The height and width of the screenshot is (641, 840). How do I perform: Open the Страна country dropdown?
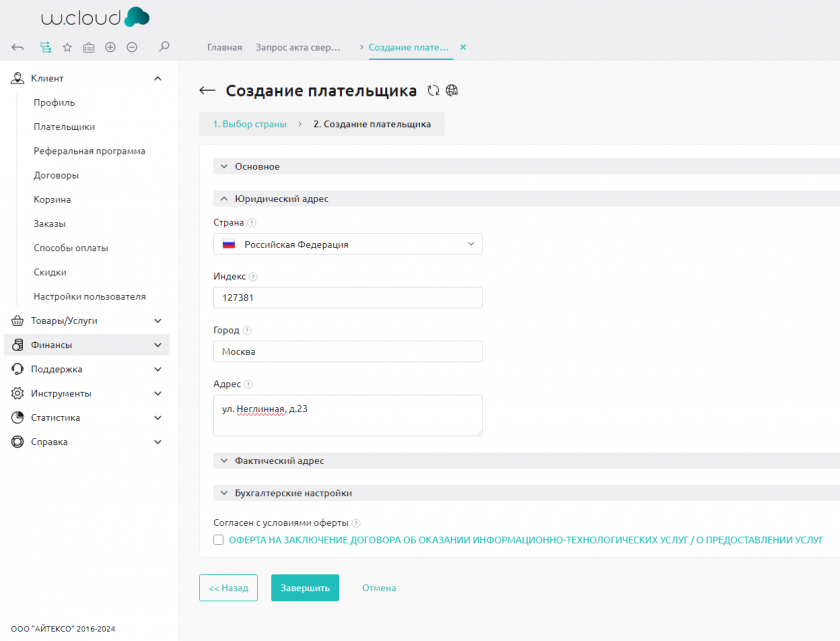coord(348,244)
